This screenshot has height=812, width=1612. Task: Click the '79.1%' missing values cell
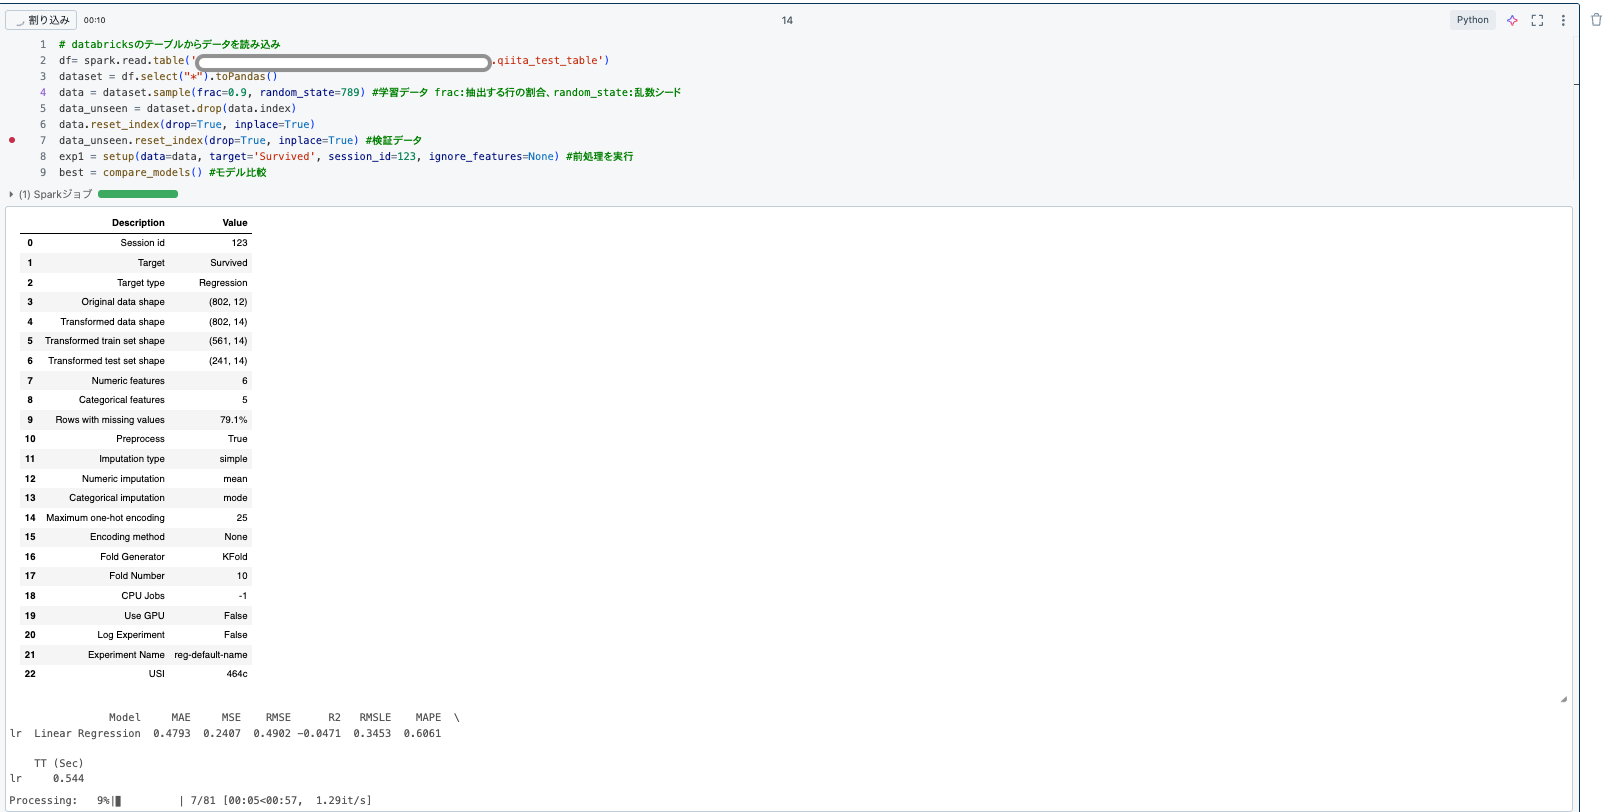point(233,420)
